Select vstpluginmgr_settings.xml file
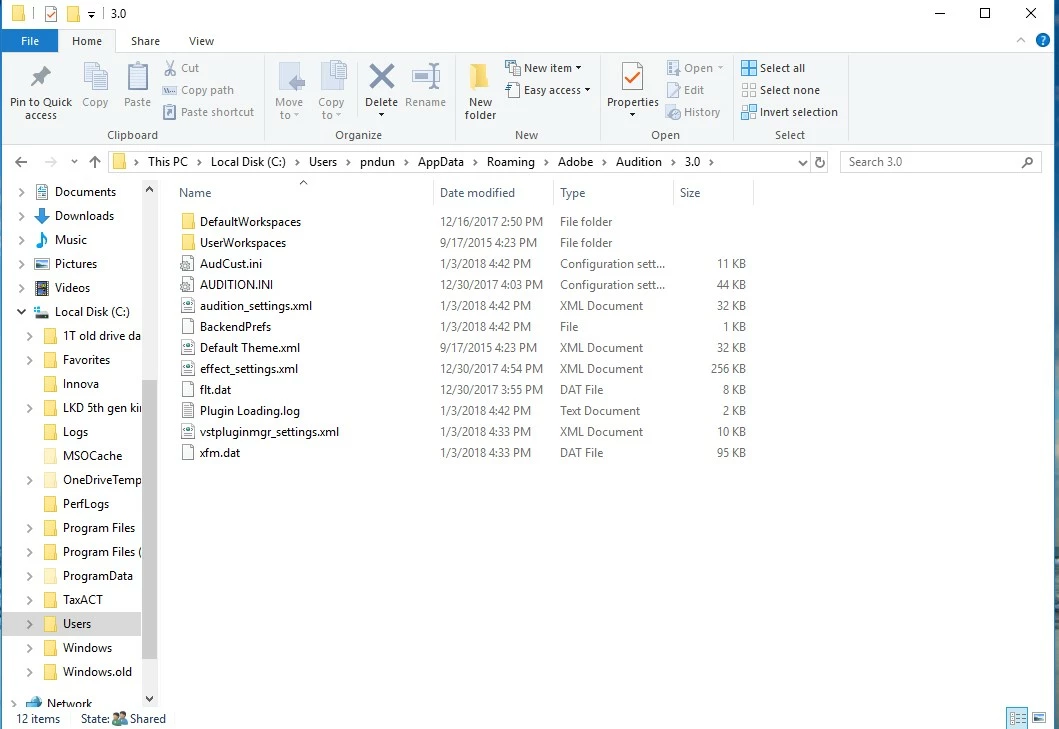Screen dimensions: 1059x729 (269, 432)
